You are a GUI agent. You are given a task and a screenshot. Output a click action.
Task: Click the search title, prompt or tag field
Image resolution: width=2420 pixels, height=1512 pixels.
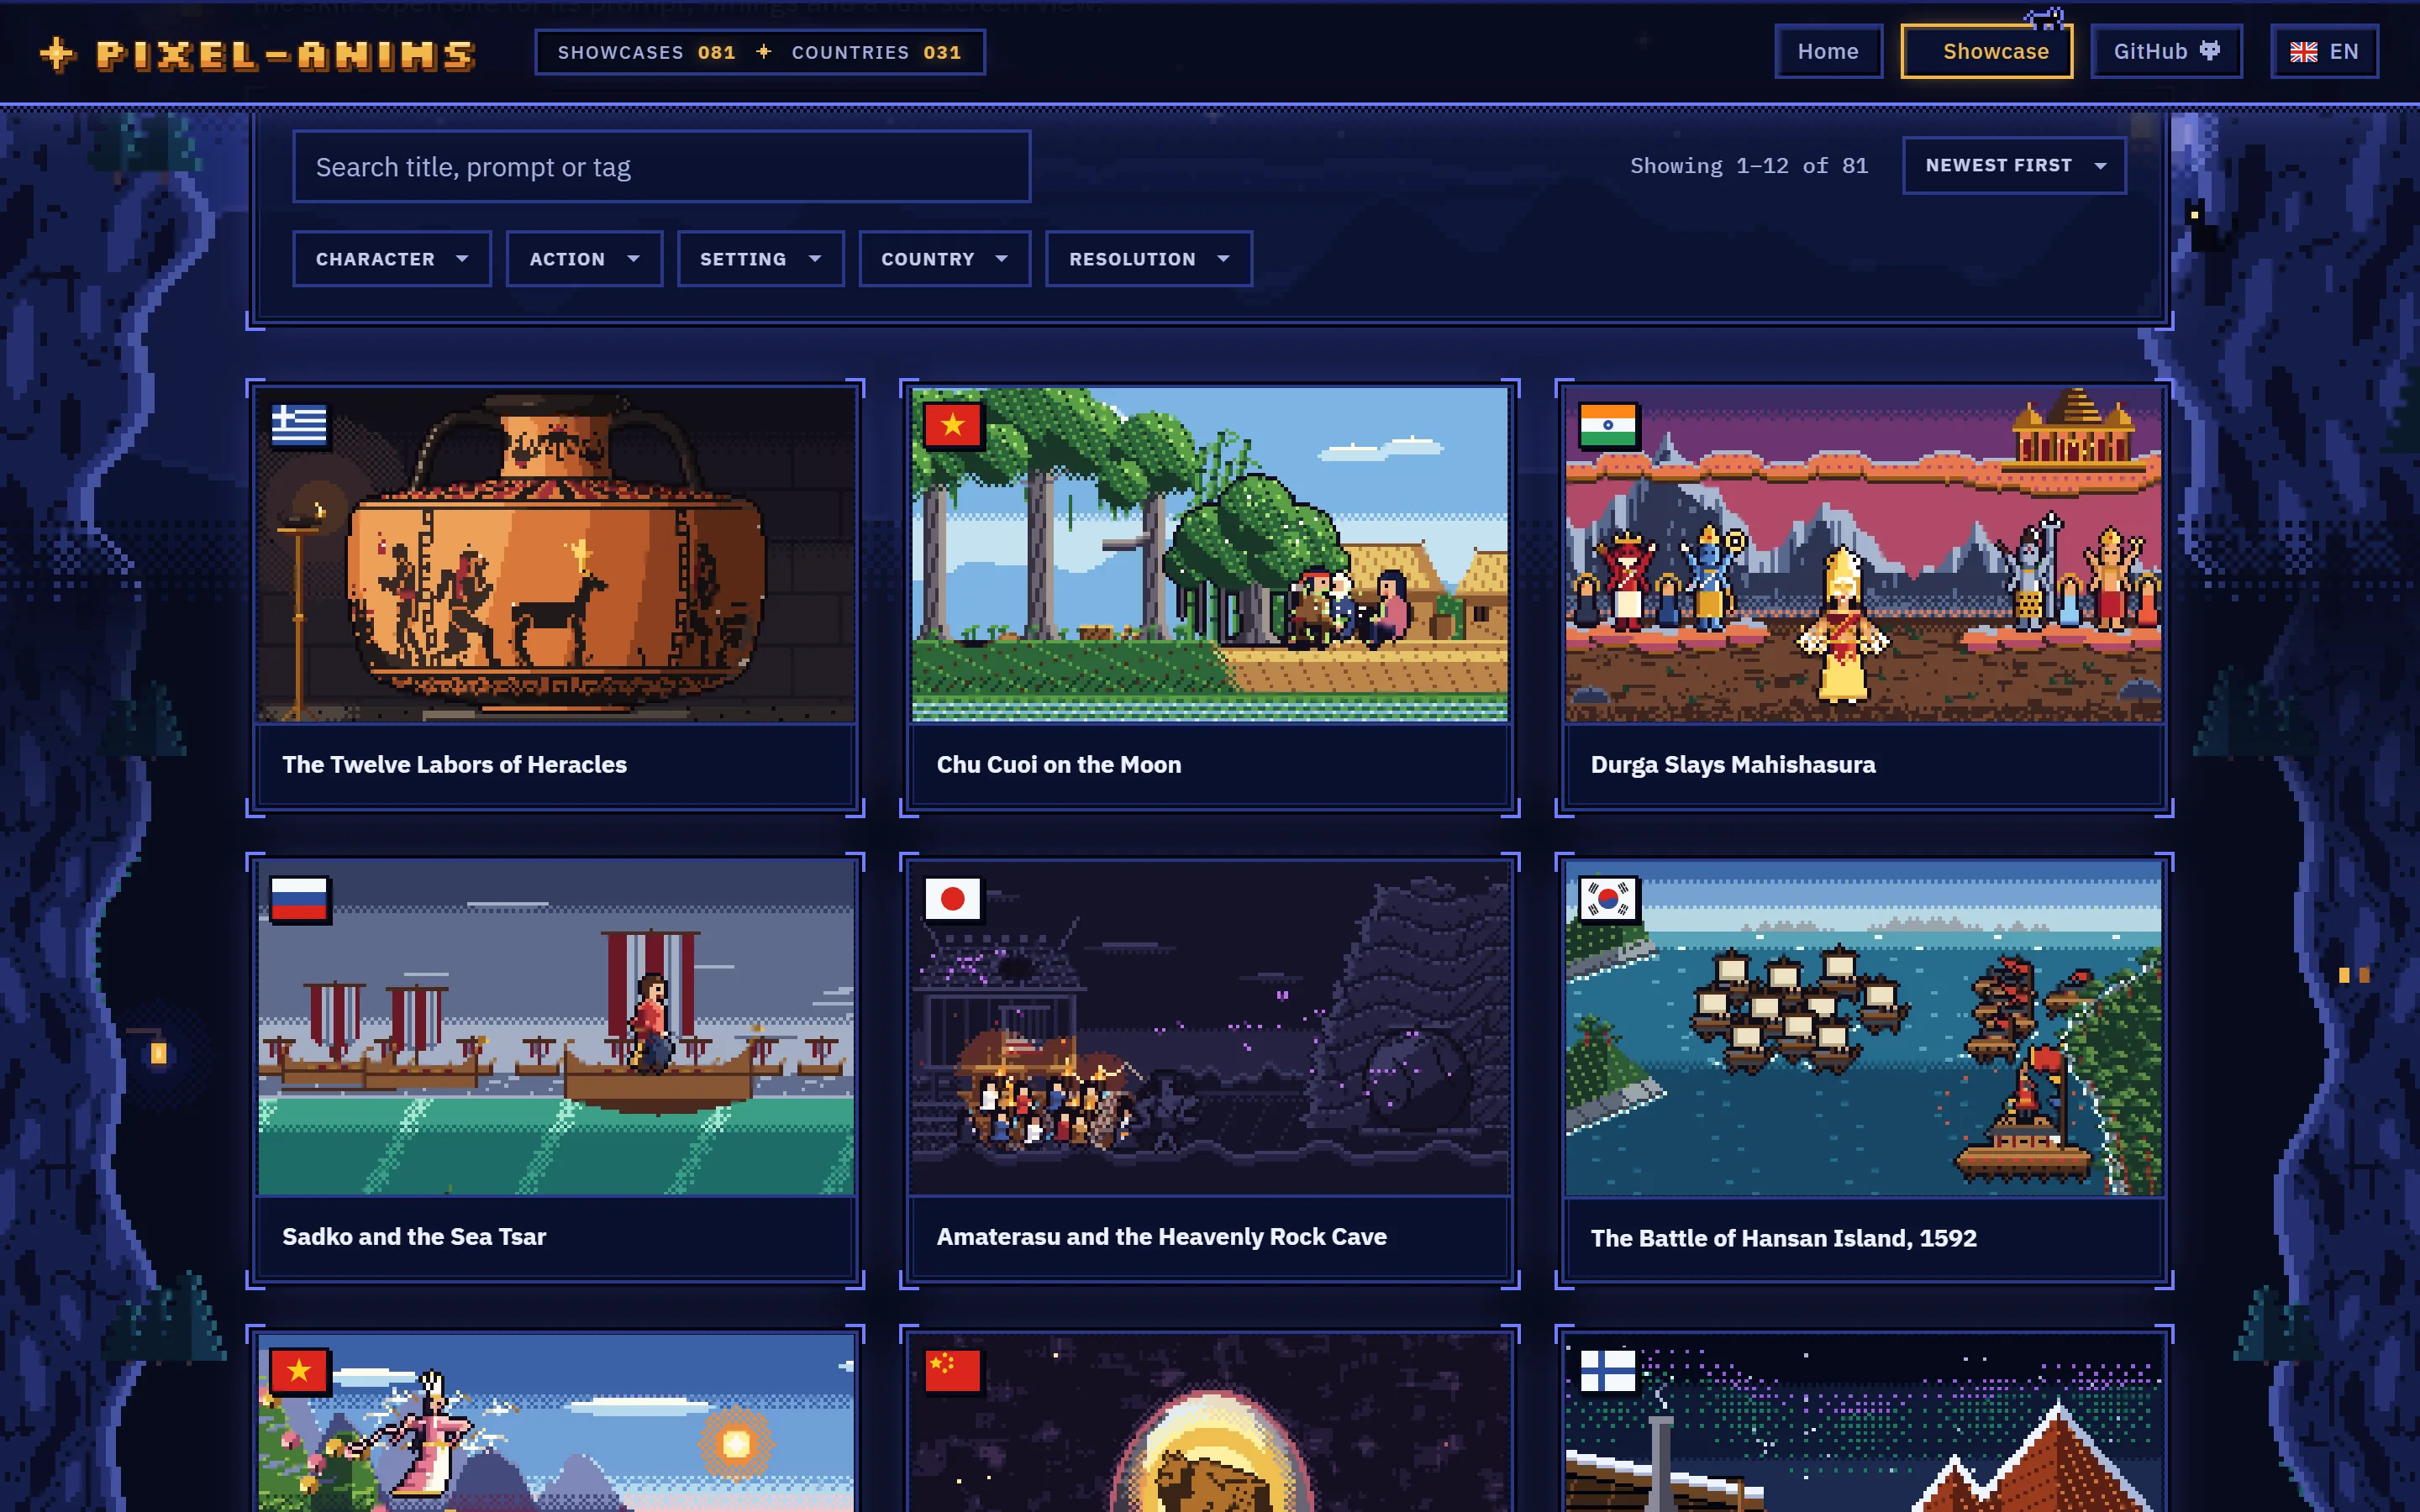tap(661, 167)
